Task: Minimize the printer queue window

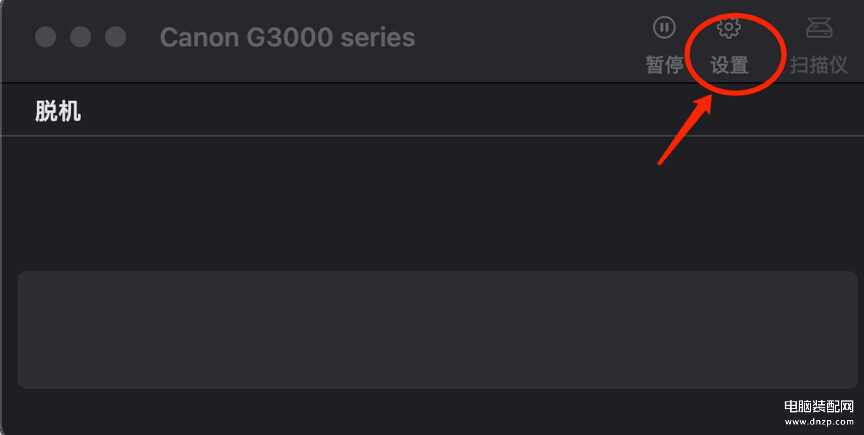Action: coord(81,37)
